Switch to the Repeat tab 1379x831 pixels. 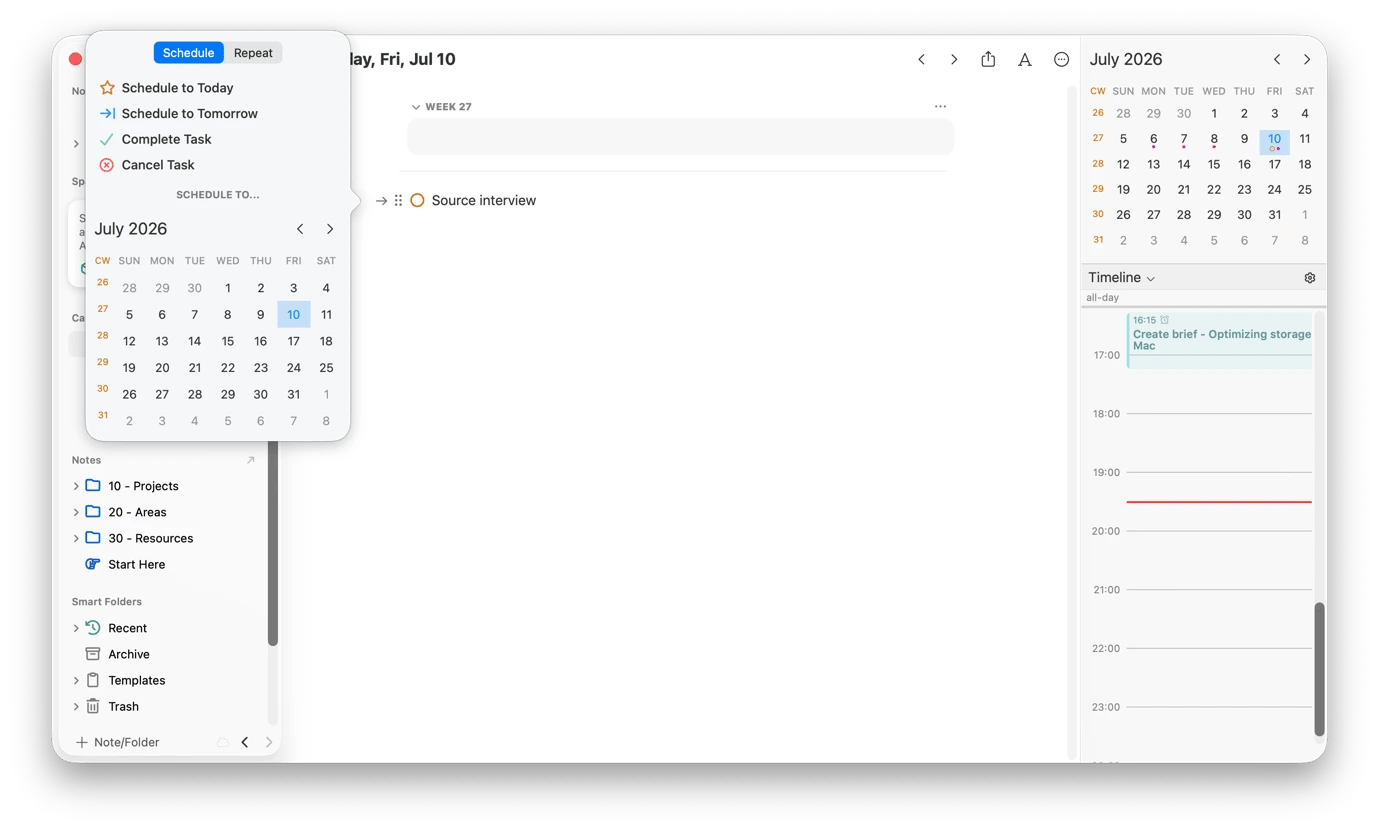coord(253,53)
